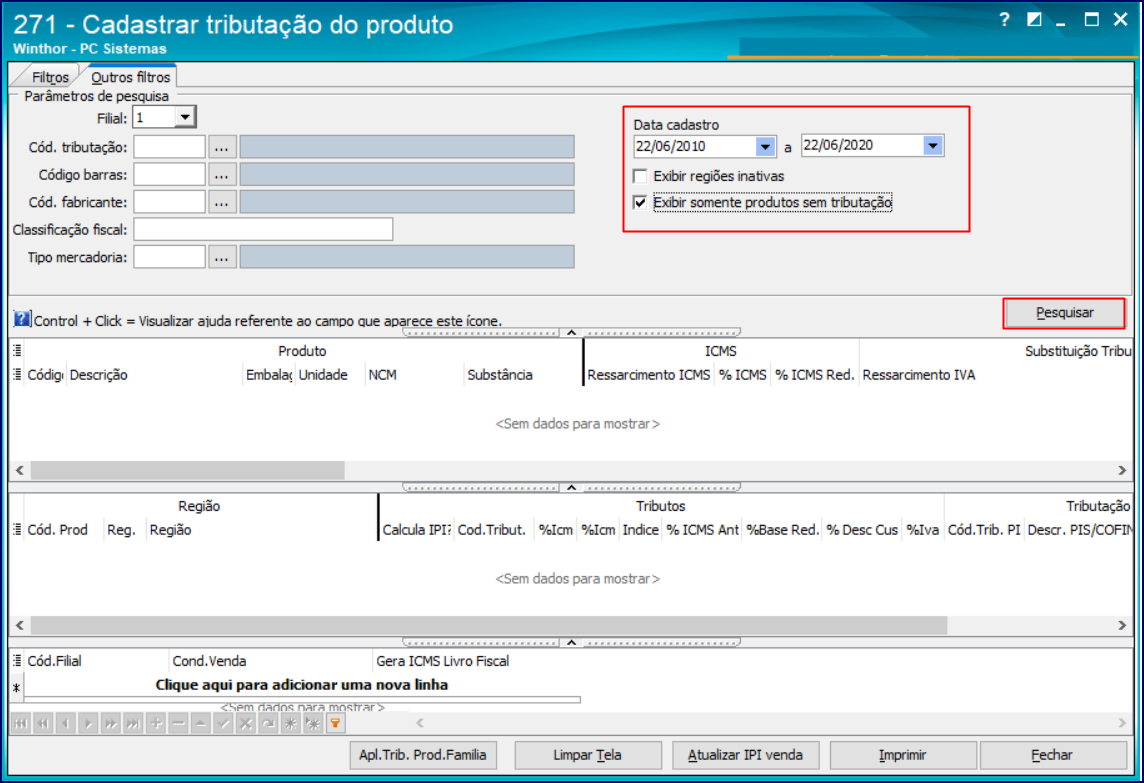Click the Região grid horizontal scrollbar thumb
The image size is (1144, 783).
click(x=489, y=625)
